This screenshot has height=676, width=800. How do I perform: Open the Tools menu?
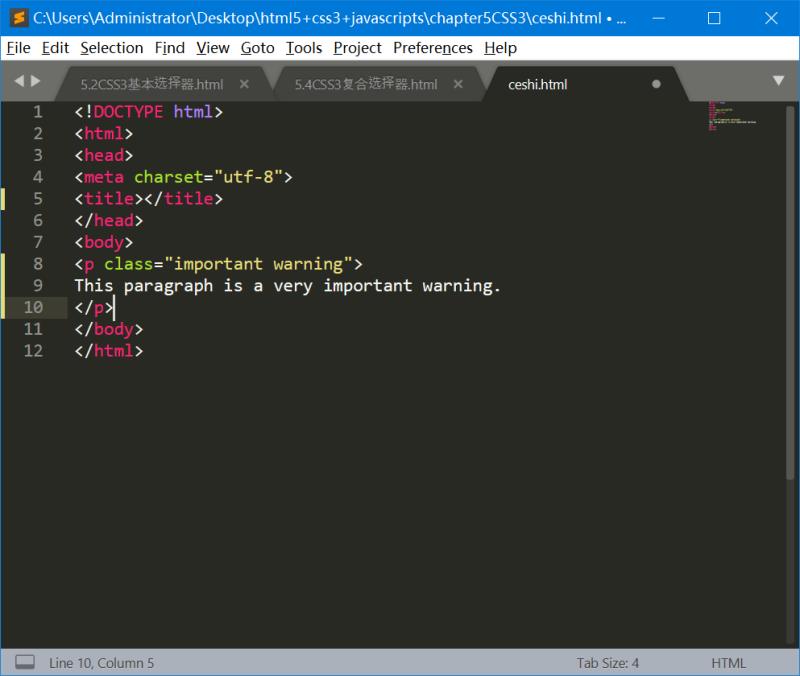(304, 48)
